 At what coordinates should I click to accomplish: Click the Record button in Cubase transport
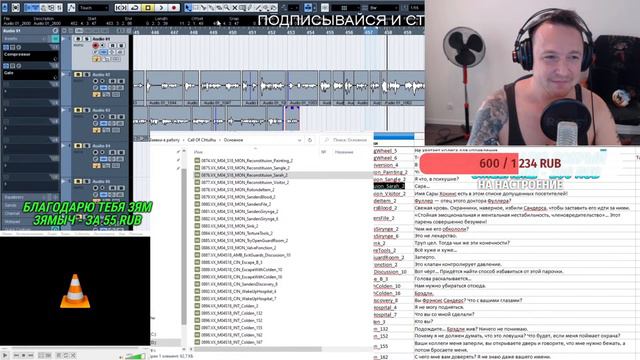point(174,7)
